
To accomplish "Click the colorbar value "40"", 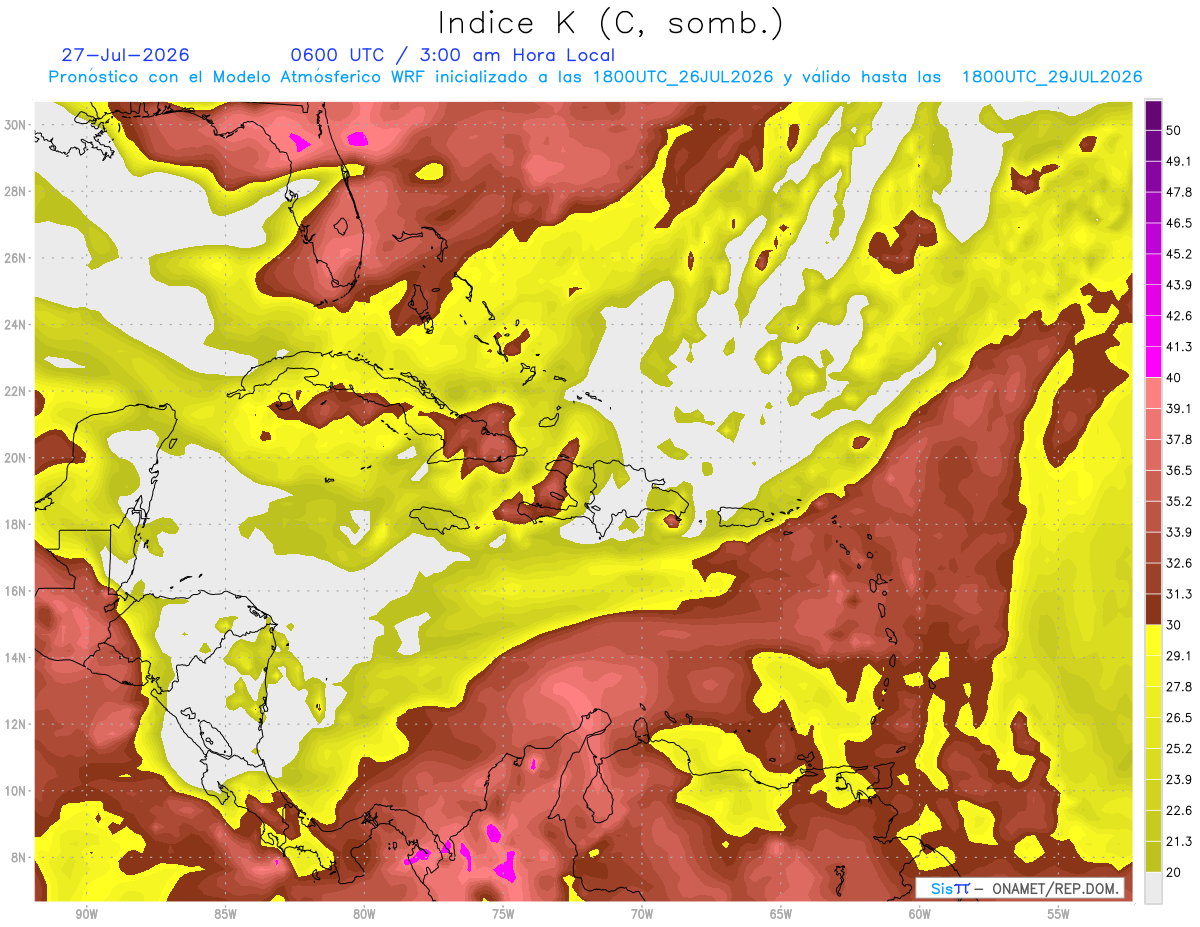I will click(1174, 378).
